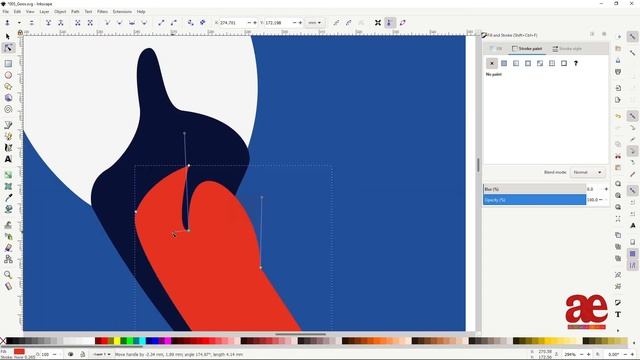640x360 pixels.
Task: Select the Star and polygon tool
Action: pos(8,87)
